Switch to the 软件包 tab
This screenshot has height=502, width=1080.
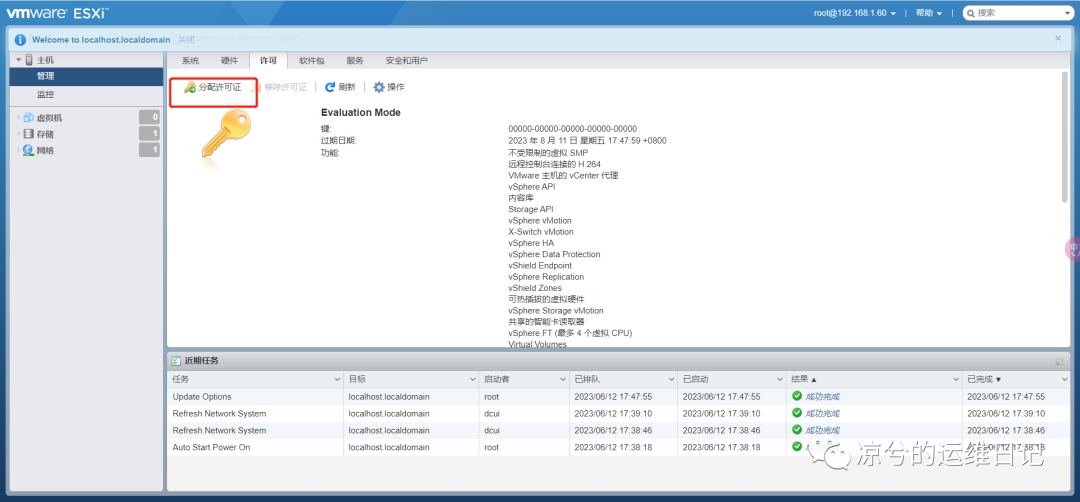pyautogui.click(x=311, y=61)
